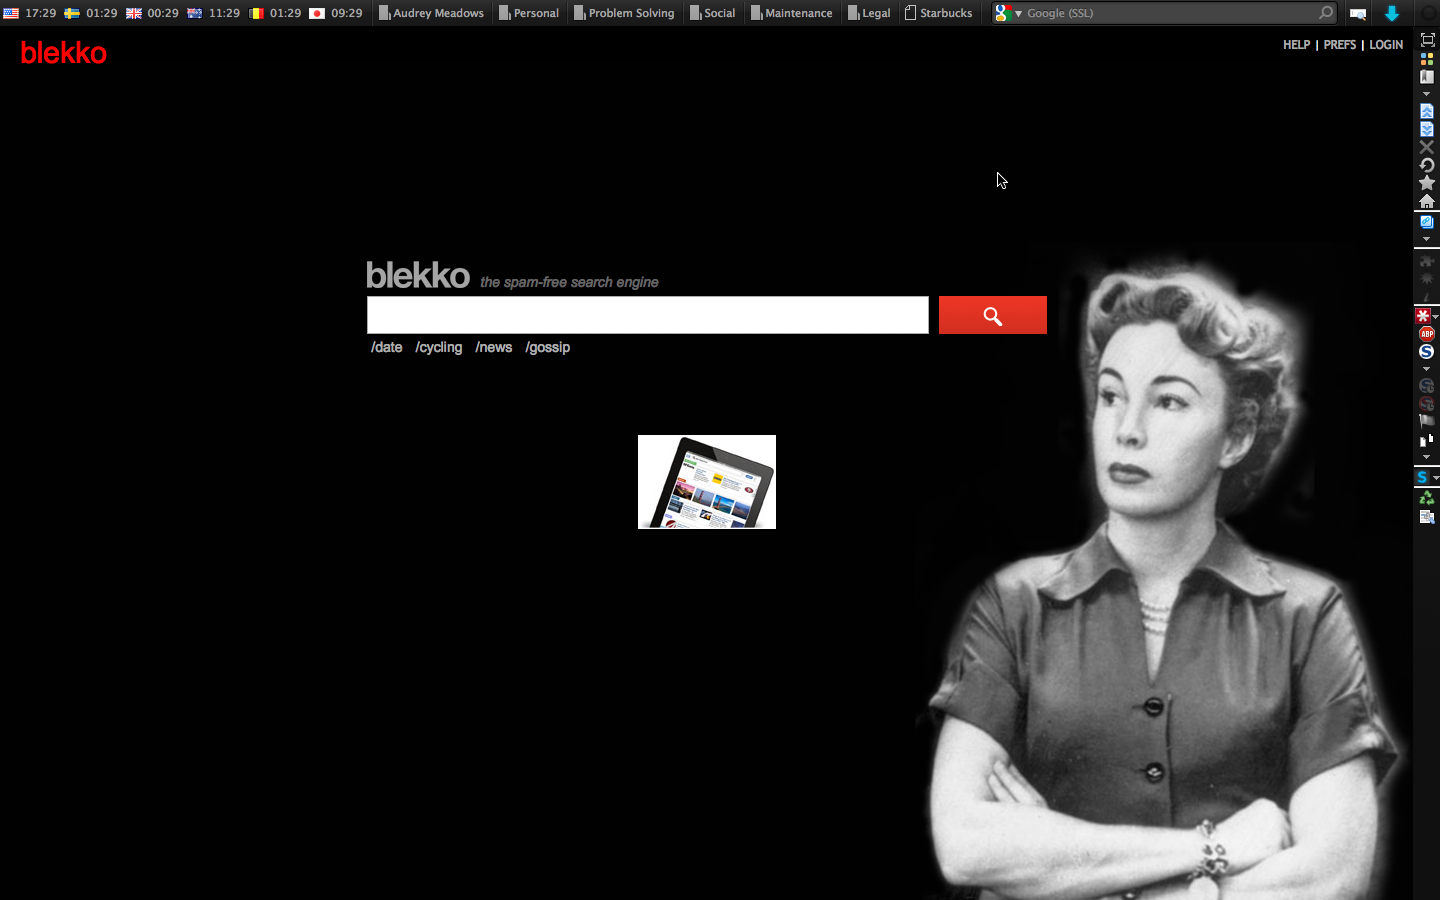The height and width of the screenshot is (900, 1440).
Task: Click the toolbar search magnifier icon
Action: coord(1326,13)
